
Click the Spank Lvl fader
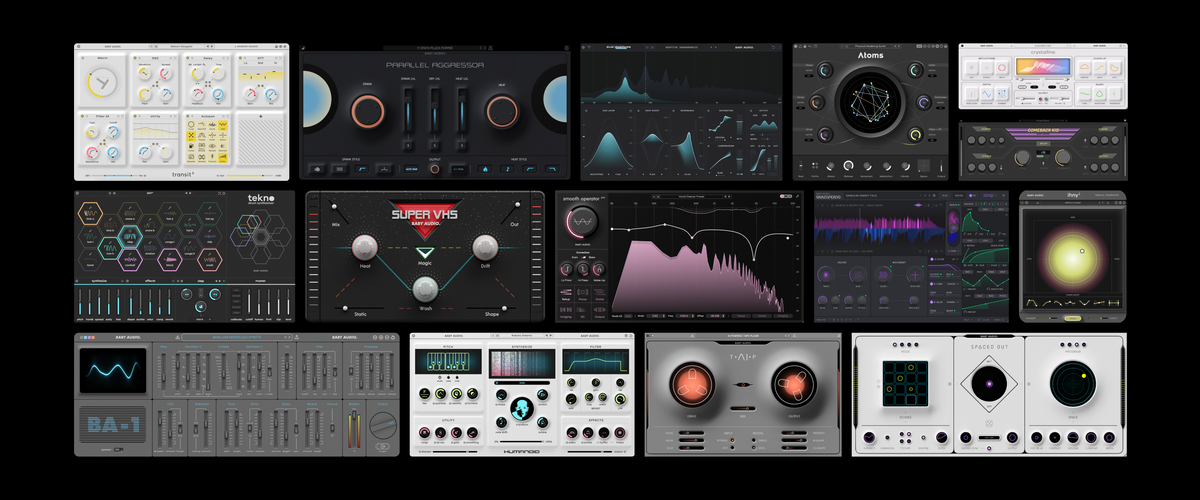[x=408, y=110]
